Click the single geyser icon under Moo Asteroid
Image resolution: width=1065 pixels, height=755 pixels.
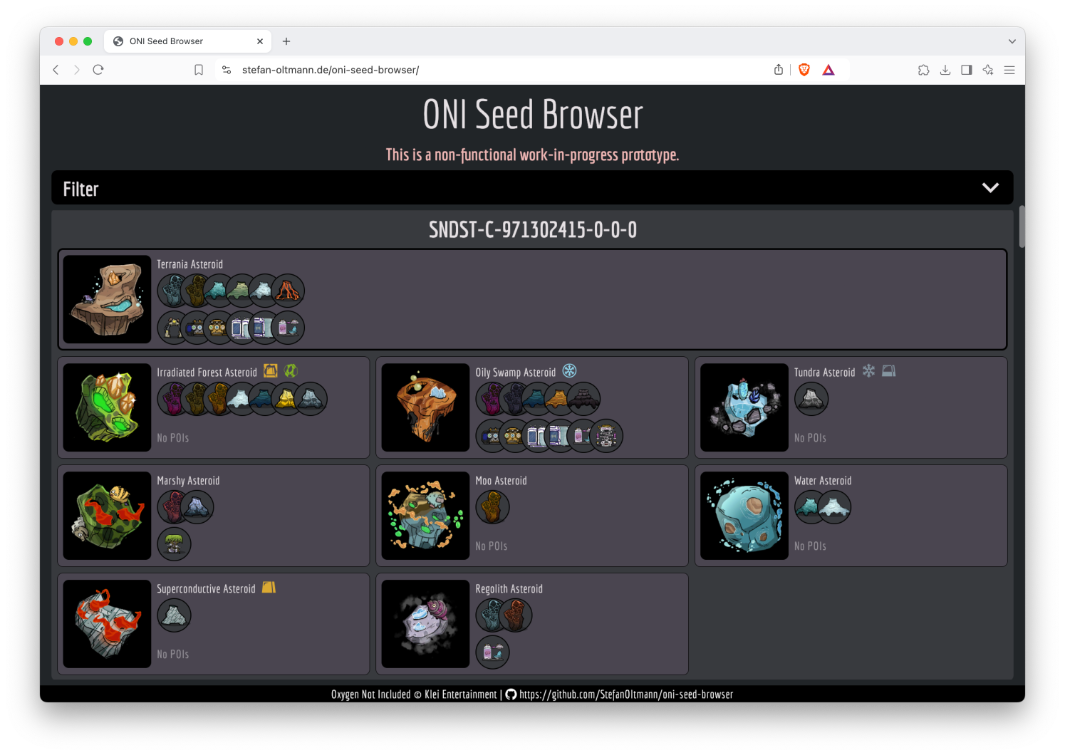pyautogui.click(x=492, y=507)
